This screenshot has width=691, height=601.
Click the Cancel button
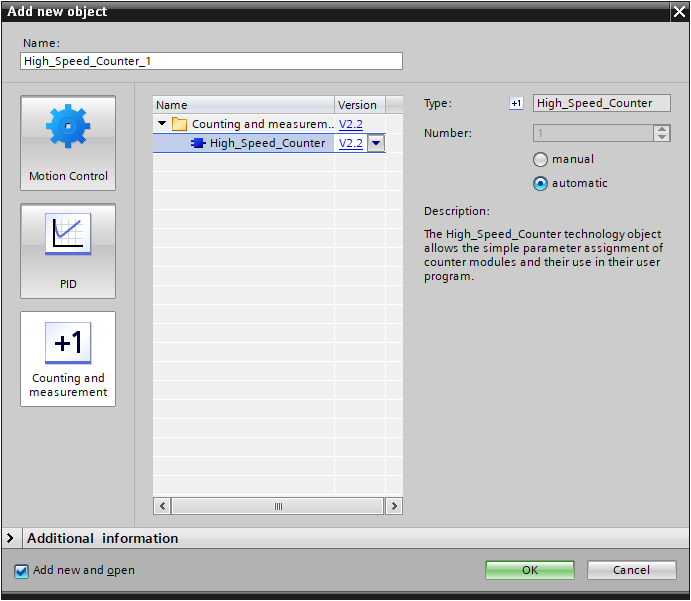[x=632, y=570]
